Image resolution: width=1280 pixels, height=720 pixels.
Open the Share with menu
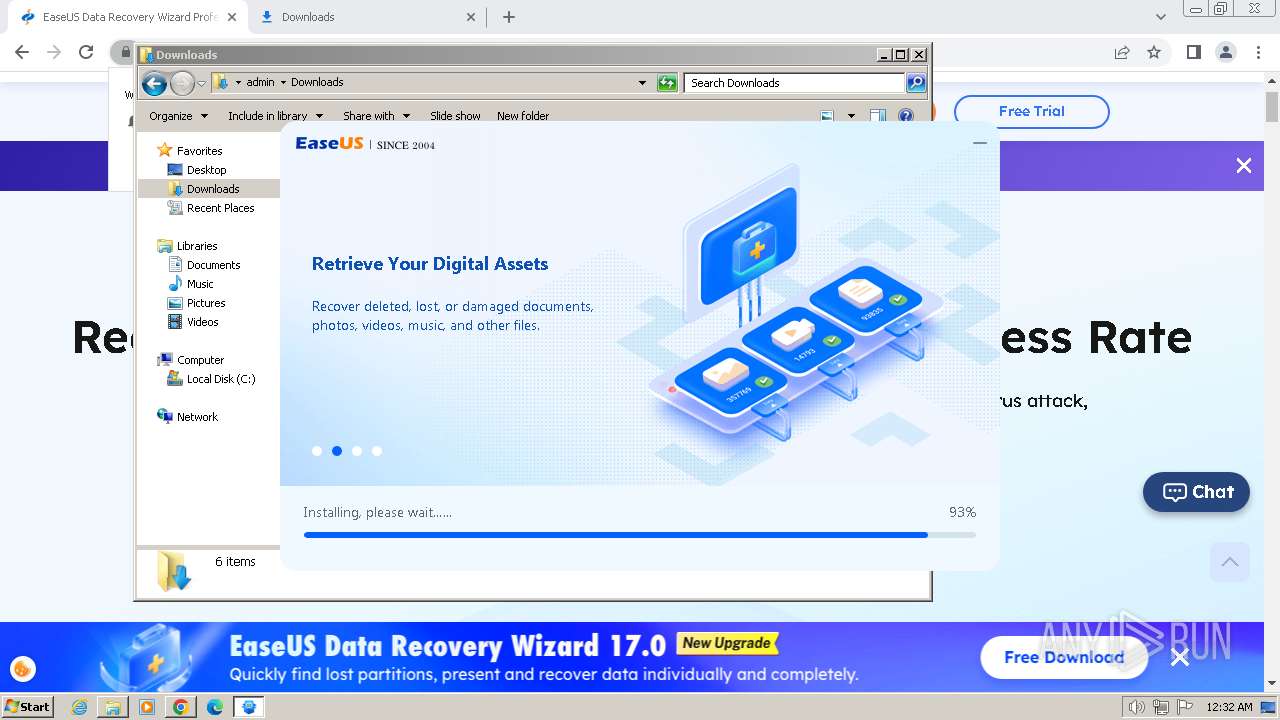376,116
